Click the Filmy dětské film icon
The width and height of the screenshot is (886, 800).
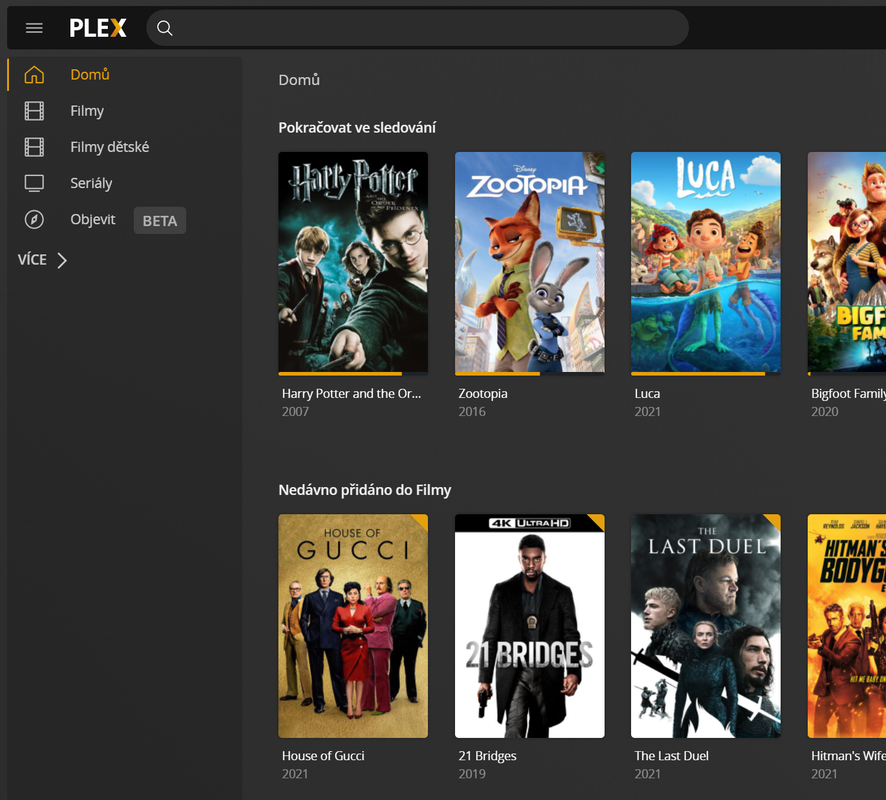click(x=34, y=147)
